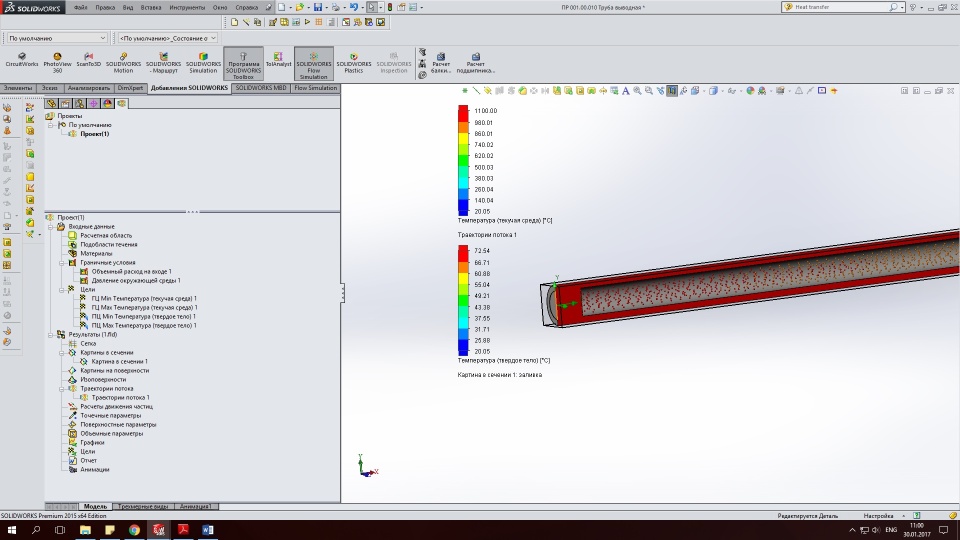Toggle SOLIDWORKS Flow Simulation add-in
This screenshot has height=540, width=960.
coord(313,64)
